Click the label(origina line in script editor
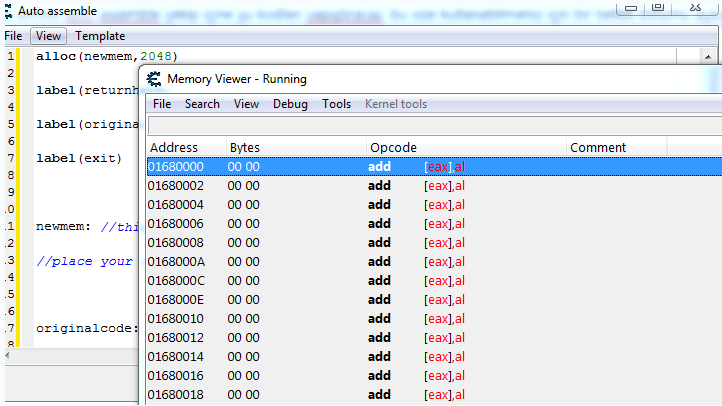This screenshot has width=722, height=406. (x=87, y=124)
